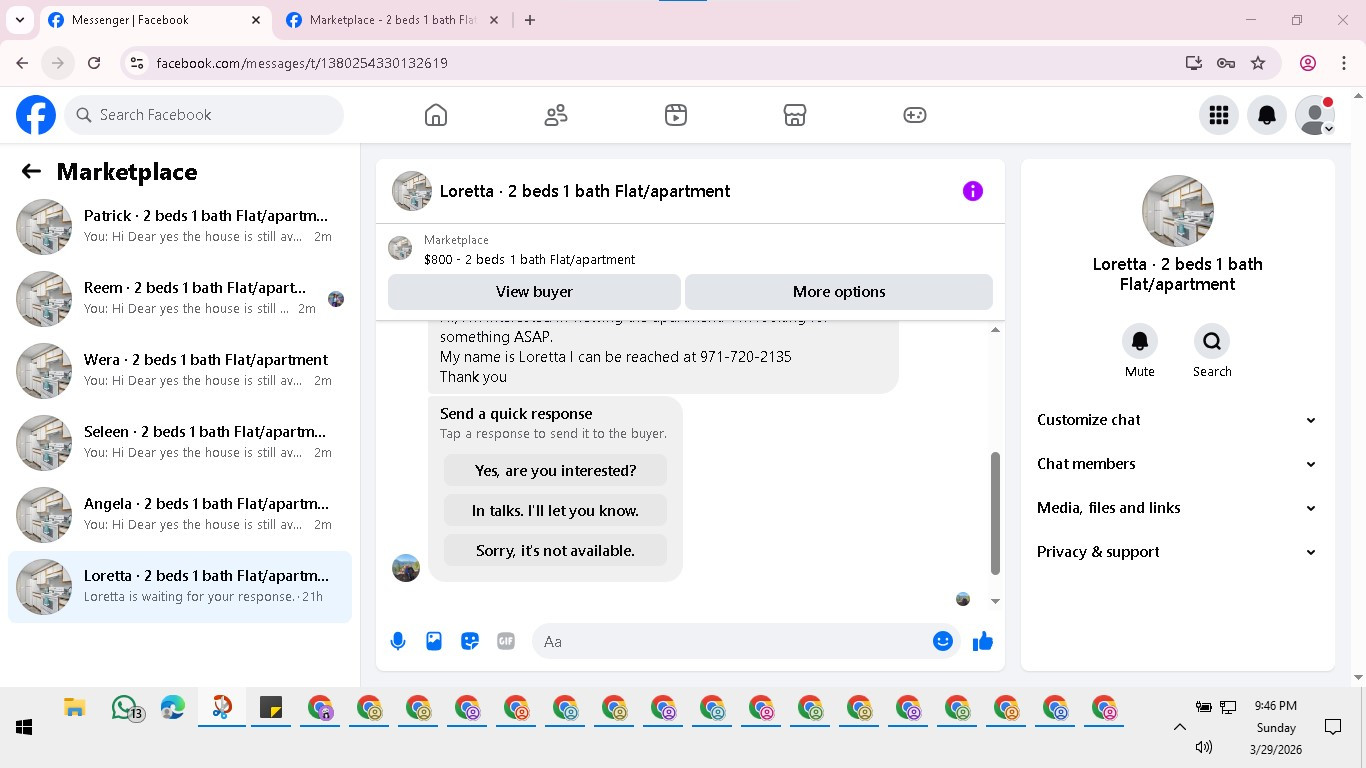Reload the page in the browser
Image resolution: width=1366 pixels, height=768 pixels.
94,63
